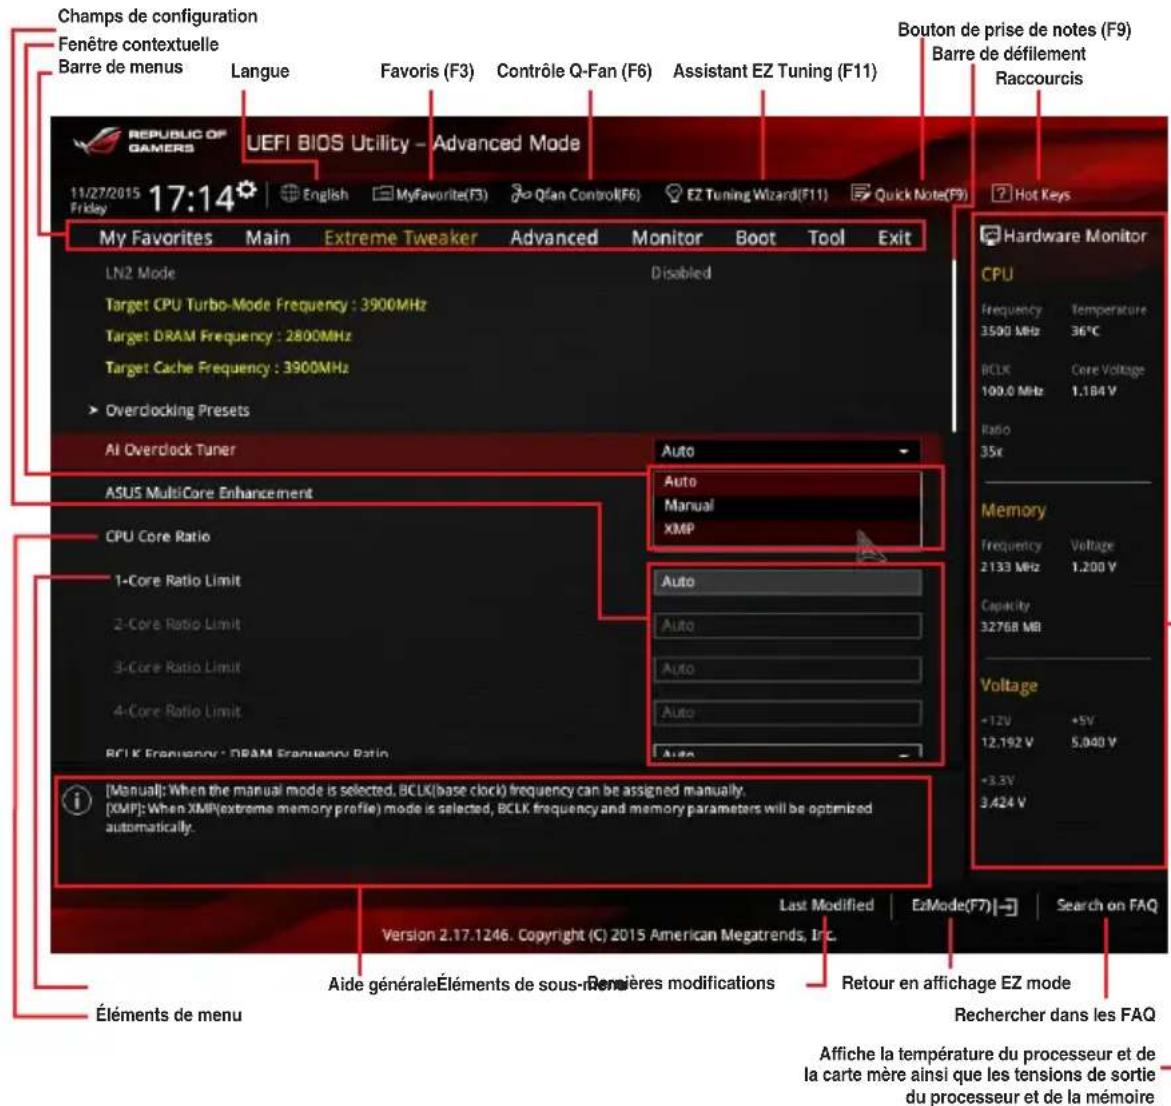The image size is (1171, 1106).
Task: Click the settings gear beside the clock
Action: pyautogui.click(x=246, y=190)
